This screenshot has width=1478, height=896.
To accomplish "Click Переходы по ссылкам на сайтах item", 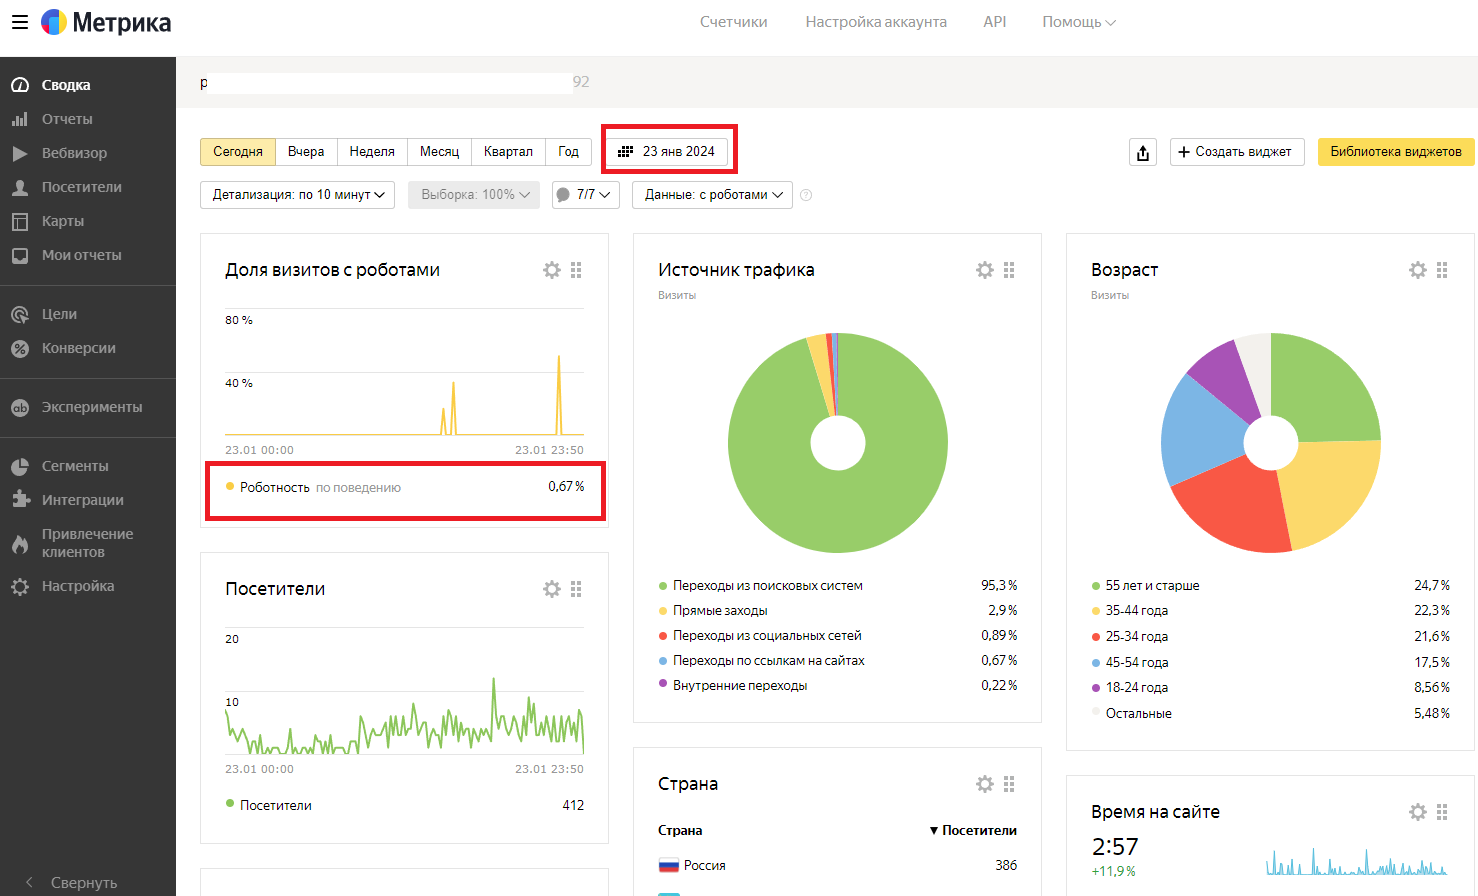I will tap(769, 661).
